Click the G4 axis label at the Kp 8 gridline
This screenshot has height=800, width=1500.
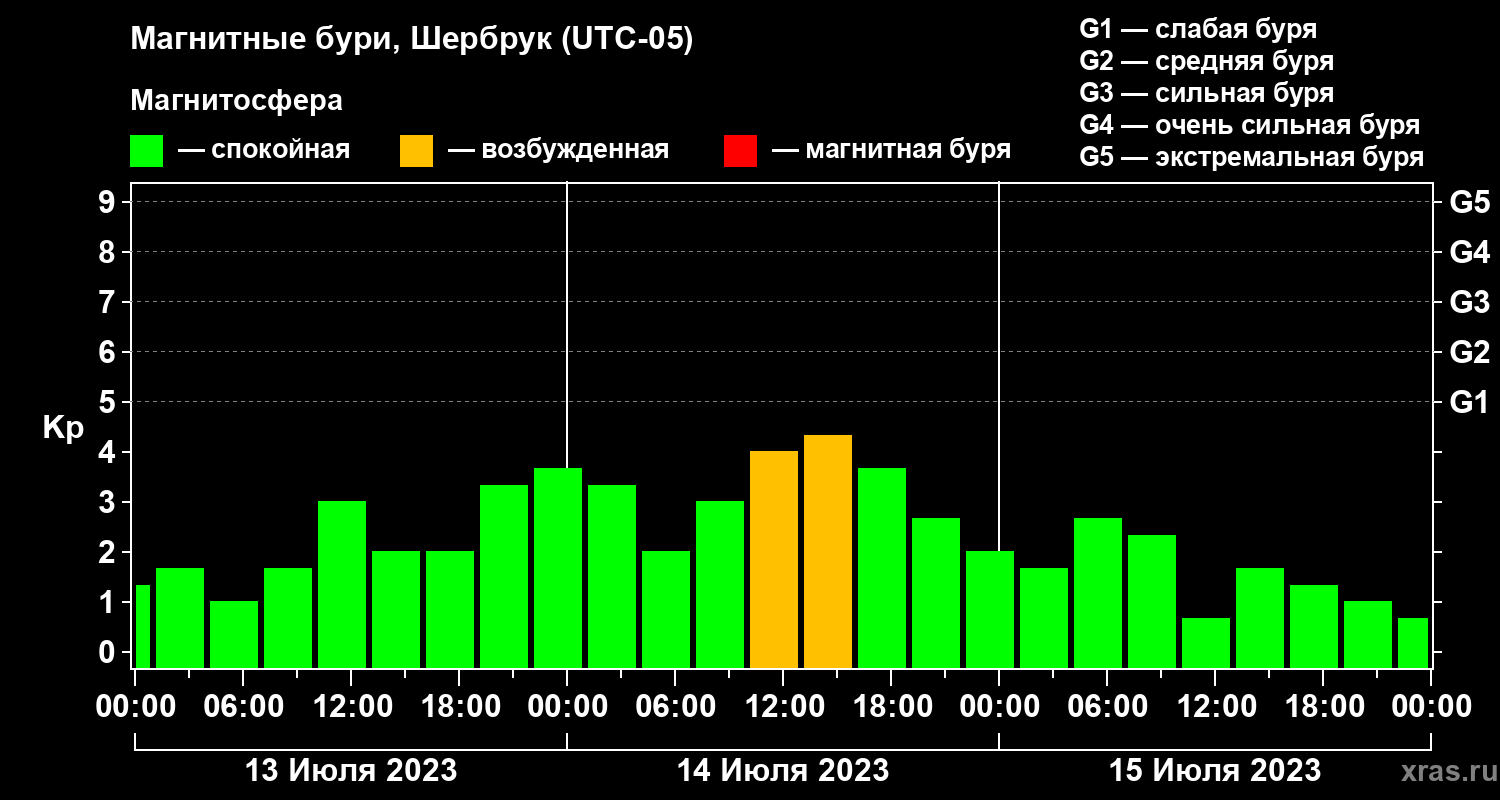(1469, 252)
